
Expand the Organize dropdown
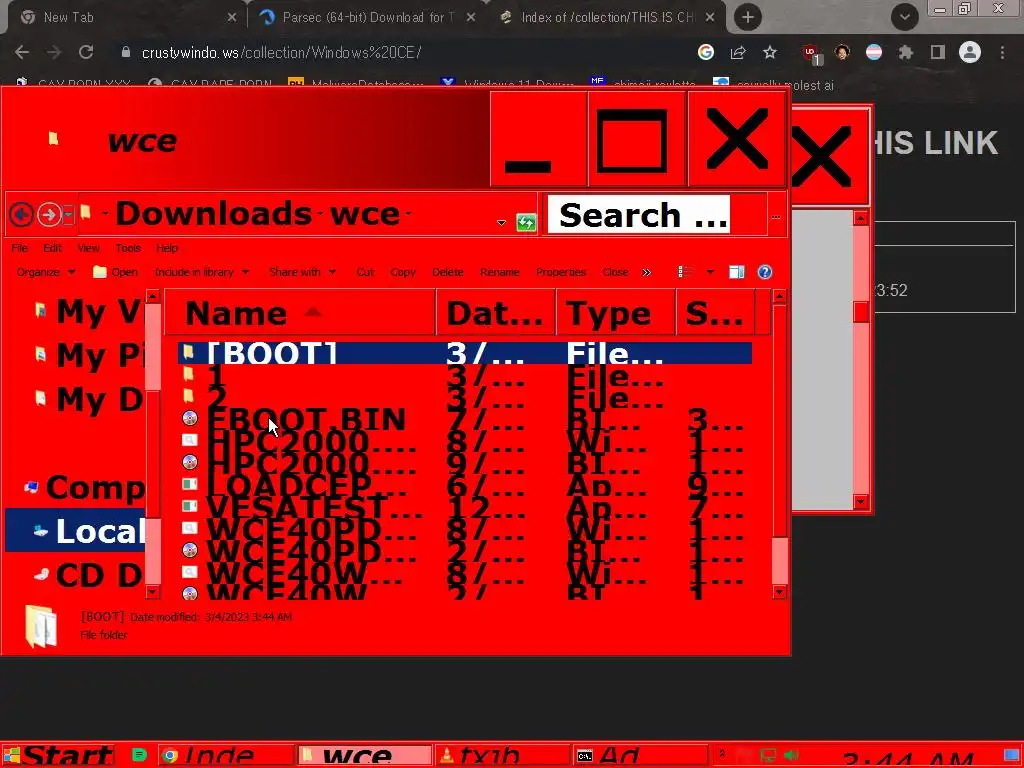[x=46, y=272]
